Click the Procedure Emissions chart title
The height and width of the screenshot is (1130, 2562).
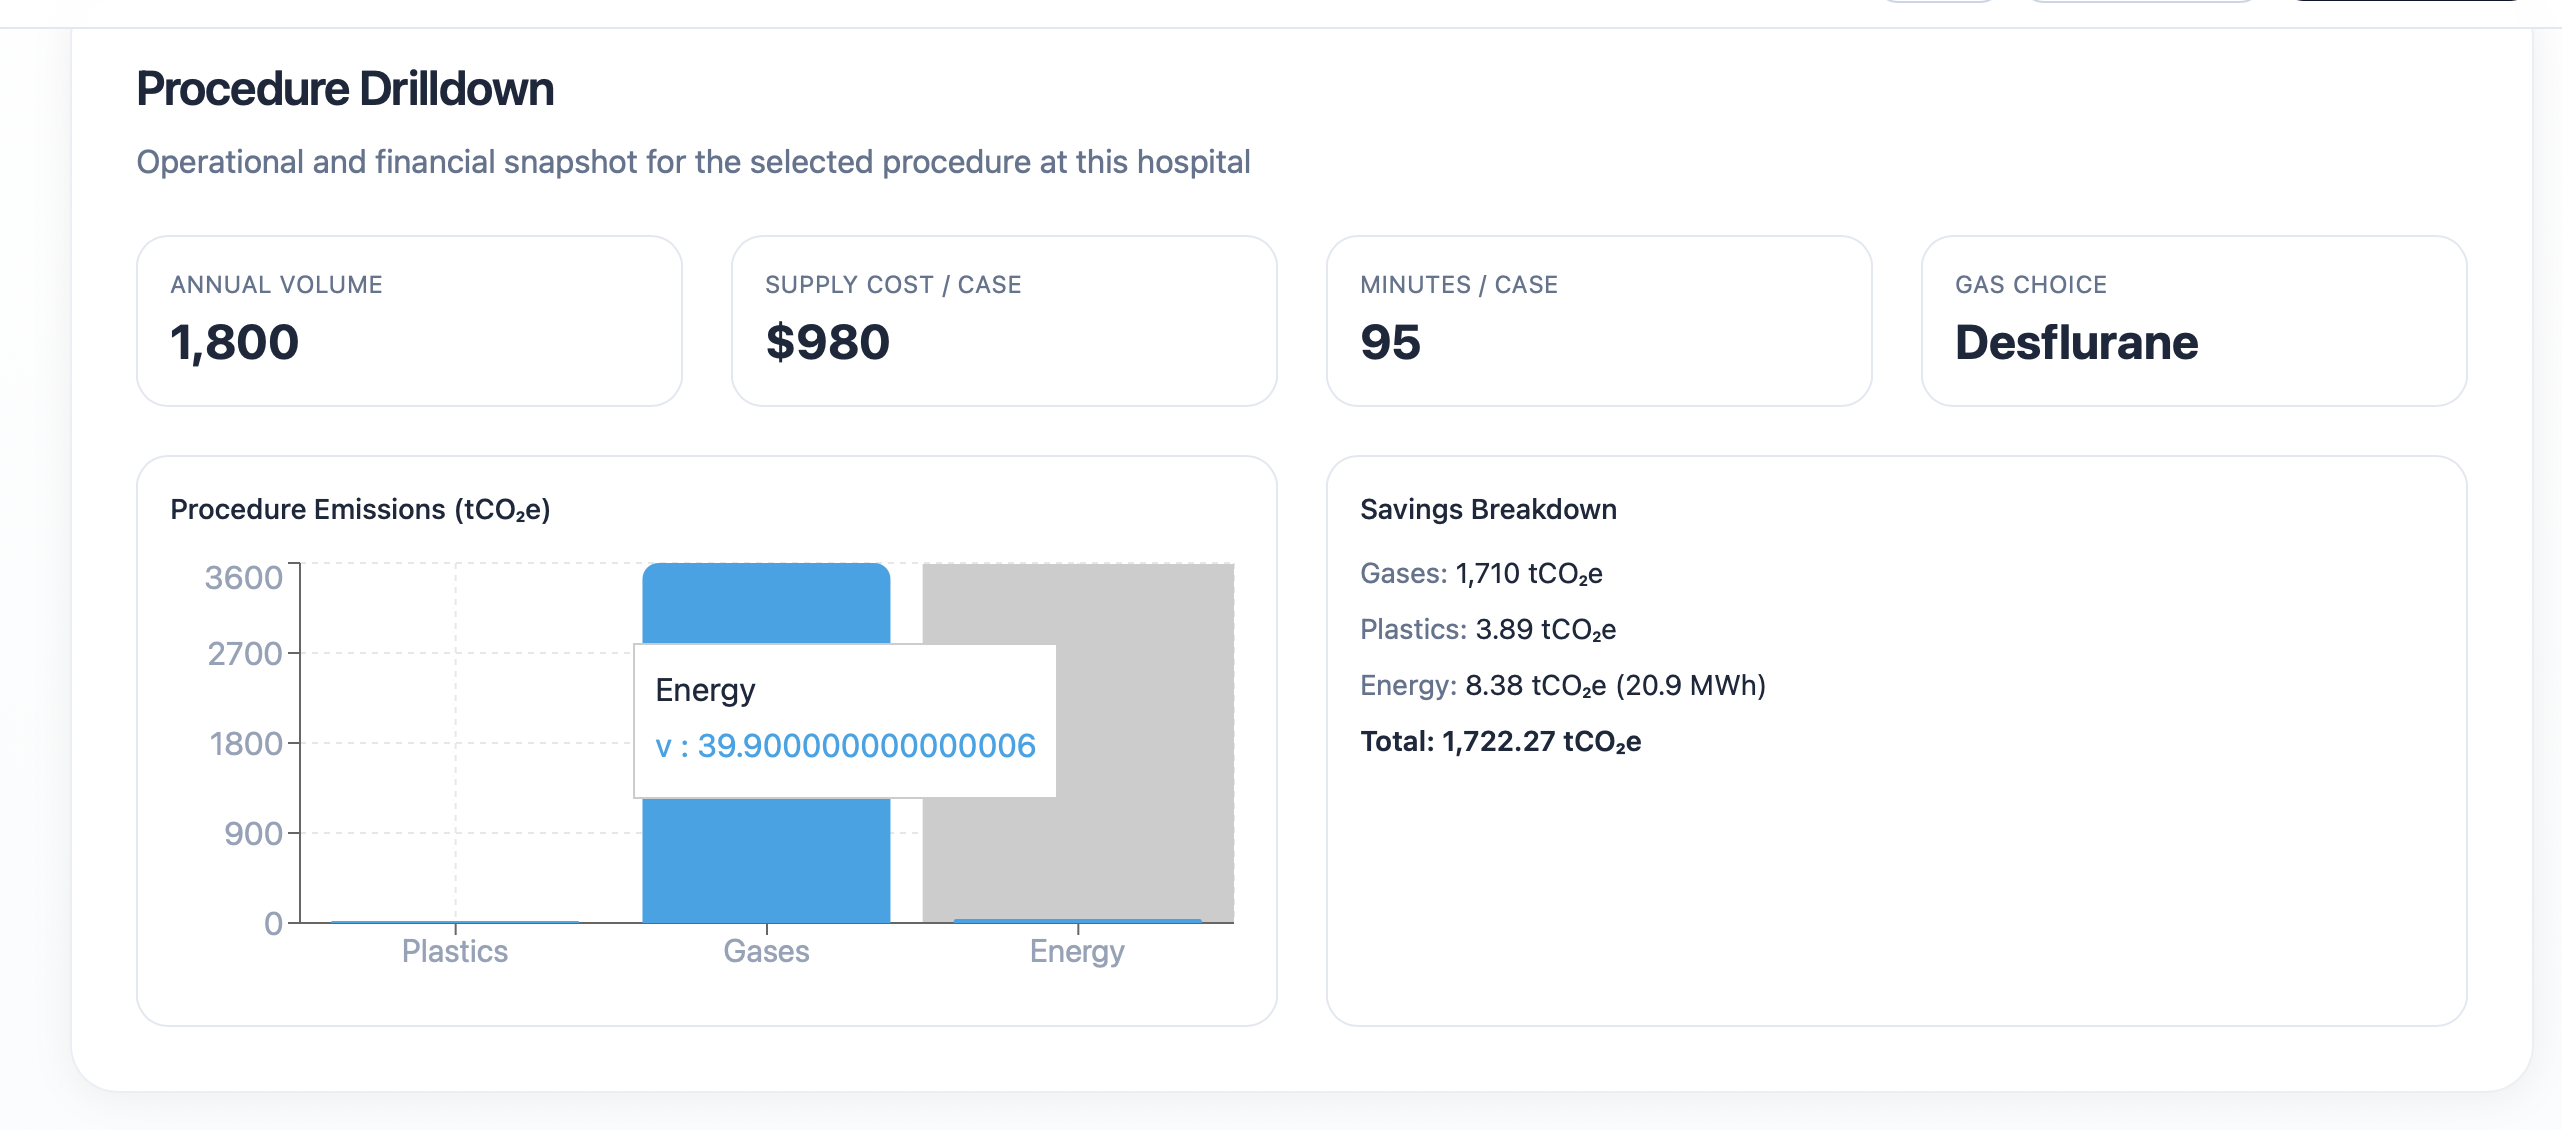(x=360, y=510)
